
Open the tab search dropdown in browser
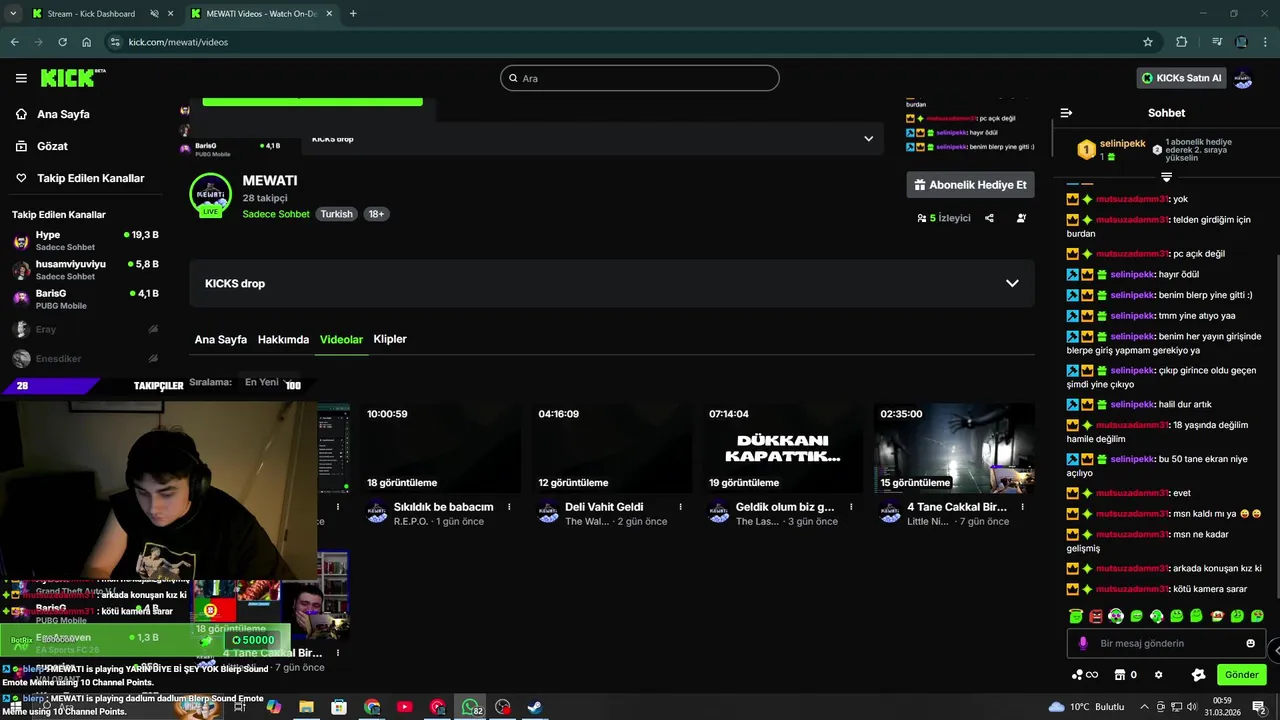[x=13, y=14]
